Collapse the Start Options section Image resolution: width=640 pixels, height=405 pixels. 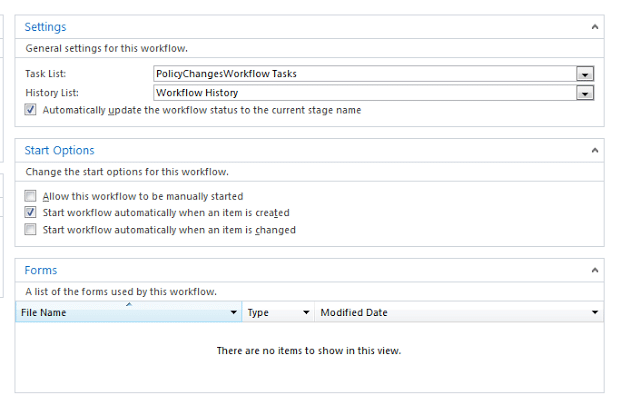tap(595, 150)
